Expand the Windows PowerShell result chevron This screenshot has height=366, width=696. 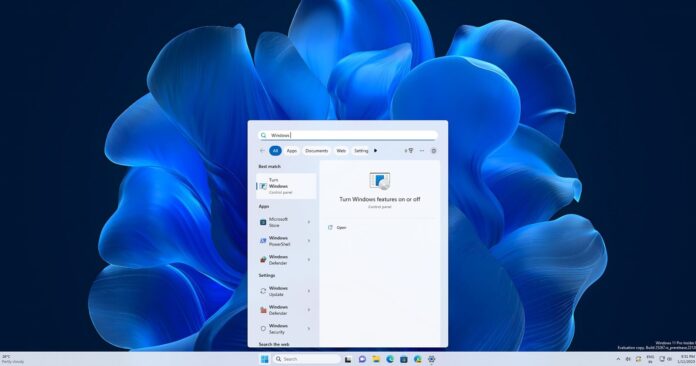[309, 241]
